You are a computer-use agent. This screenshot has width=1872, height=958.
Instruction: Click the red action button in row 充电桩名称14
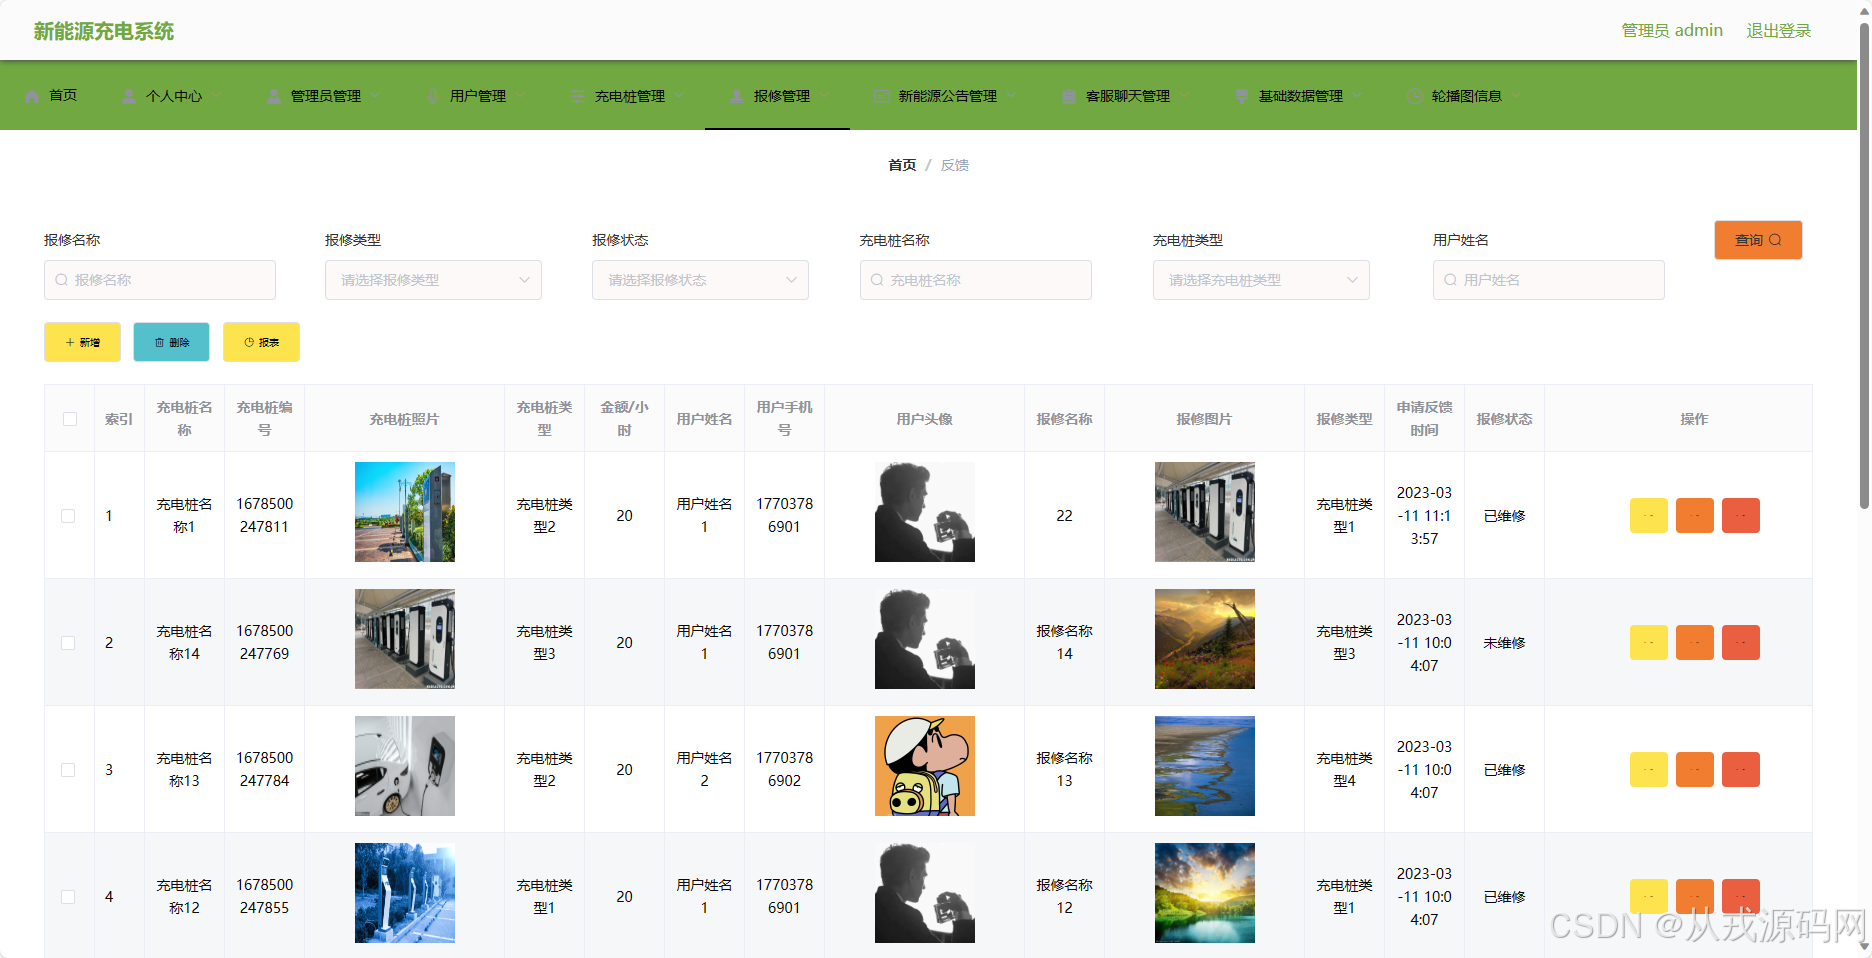1741,643
